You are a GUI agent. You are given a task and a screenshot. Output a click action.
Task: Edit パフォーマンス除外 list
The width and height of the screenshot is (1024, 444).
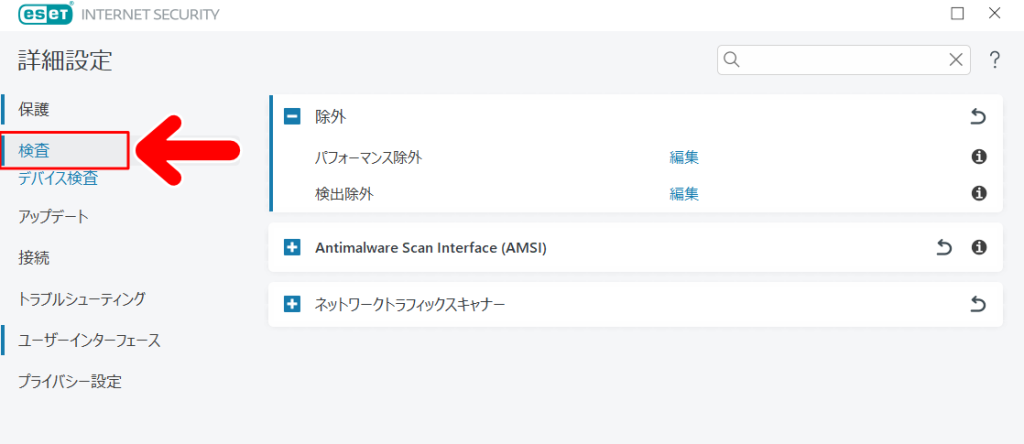[684, 157]
